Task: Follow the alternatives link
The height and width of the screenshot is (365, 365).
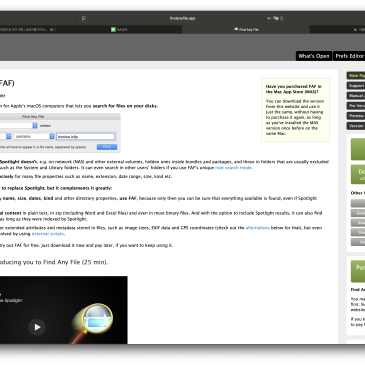Action: coord(257,228)
